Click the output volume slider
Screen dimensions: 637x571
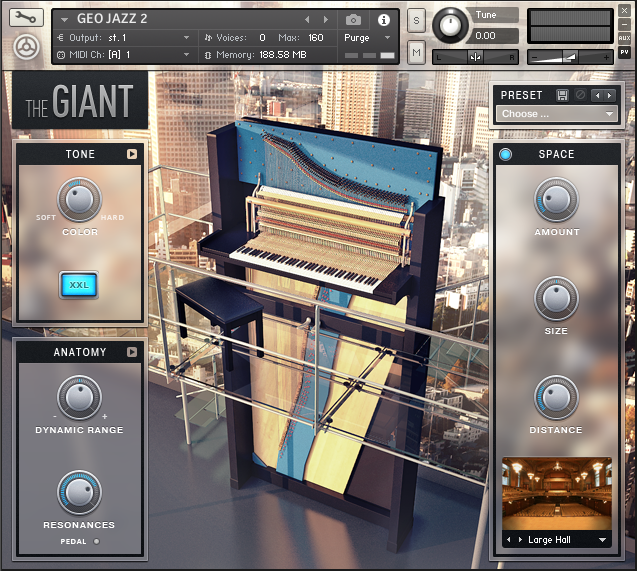pyautogui.click(x=570, y=57)
